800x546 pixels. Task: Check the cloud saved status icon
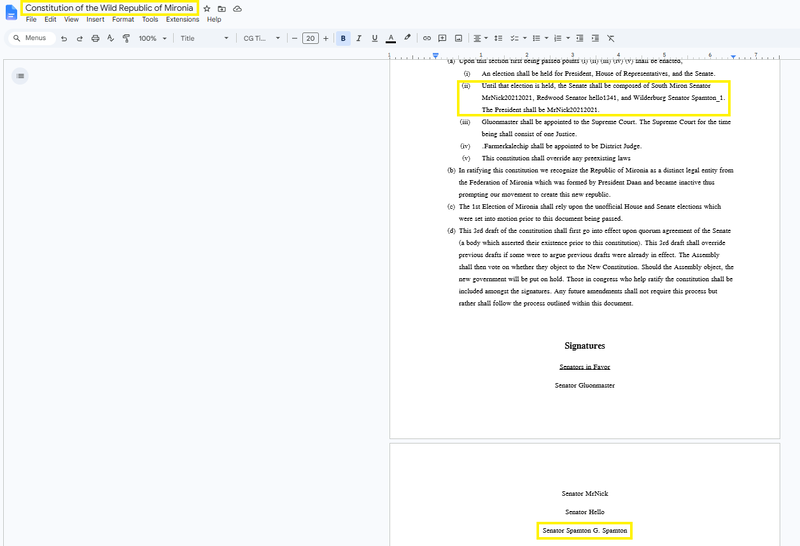pyautogui.click(x=237, y=9)
